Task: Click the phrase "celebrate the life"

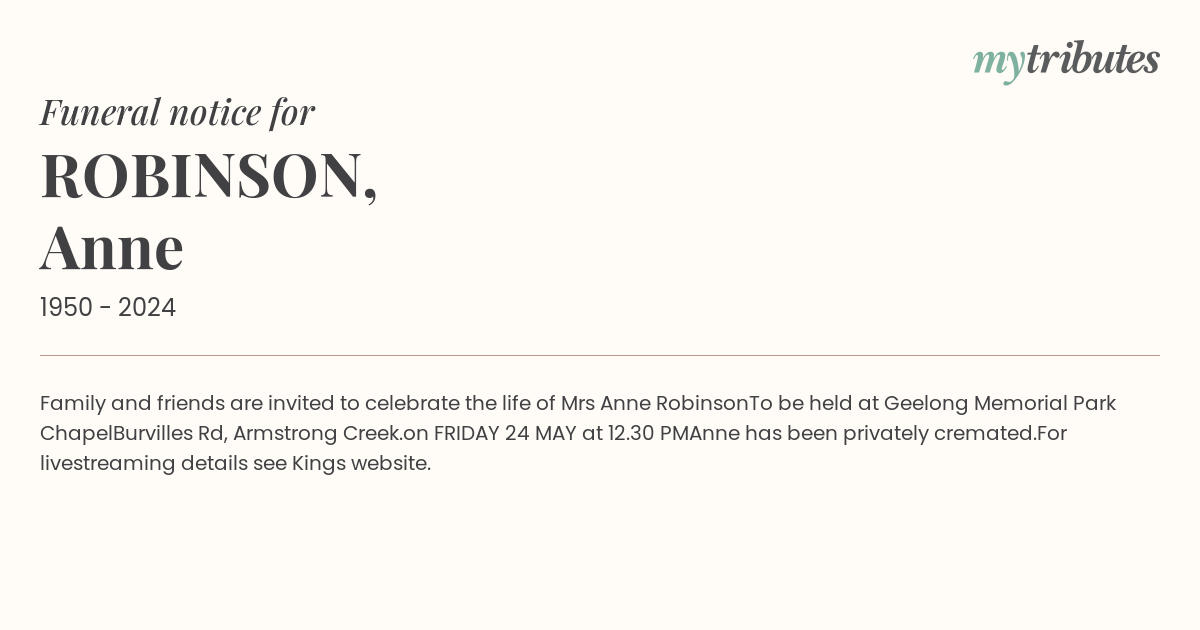Action: [448, 403]
